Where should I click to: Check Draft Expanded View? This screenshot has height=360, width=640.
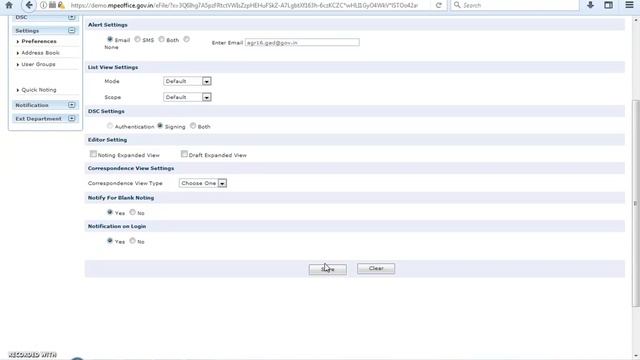[x=184, y=154]
